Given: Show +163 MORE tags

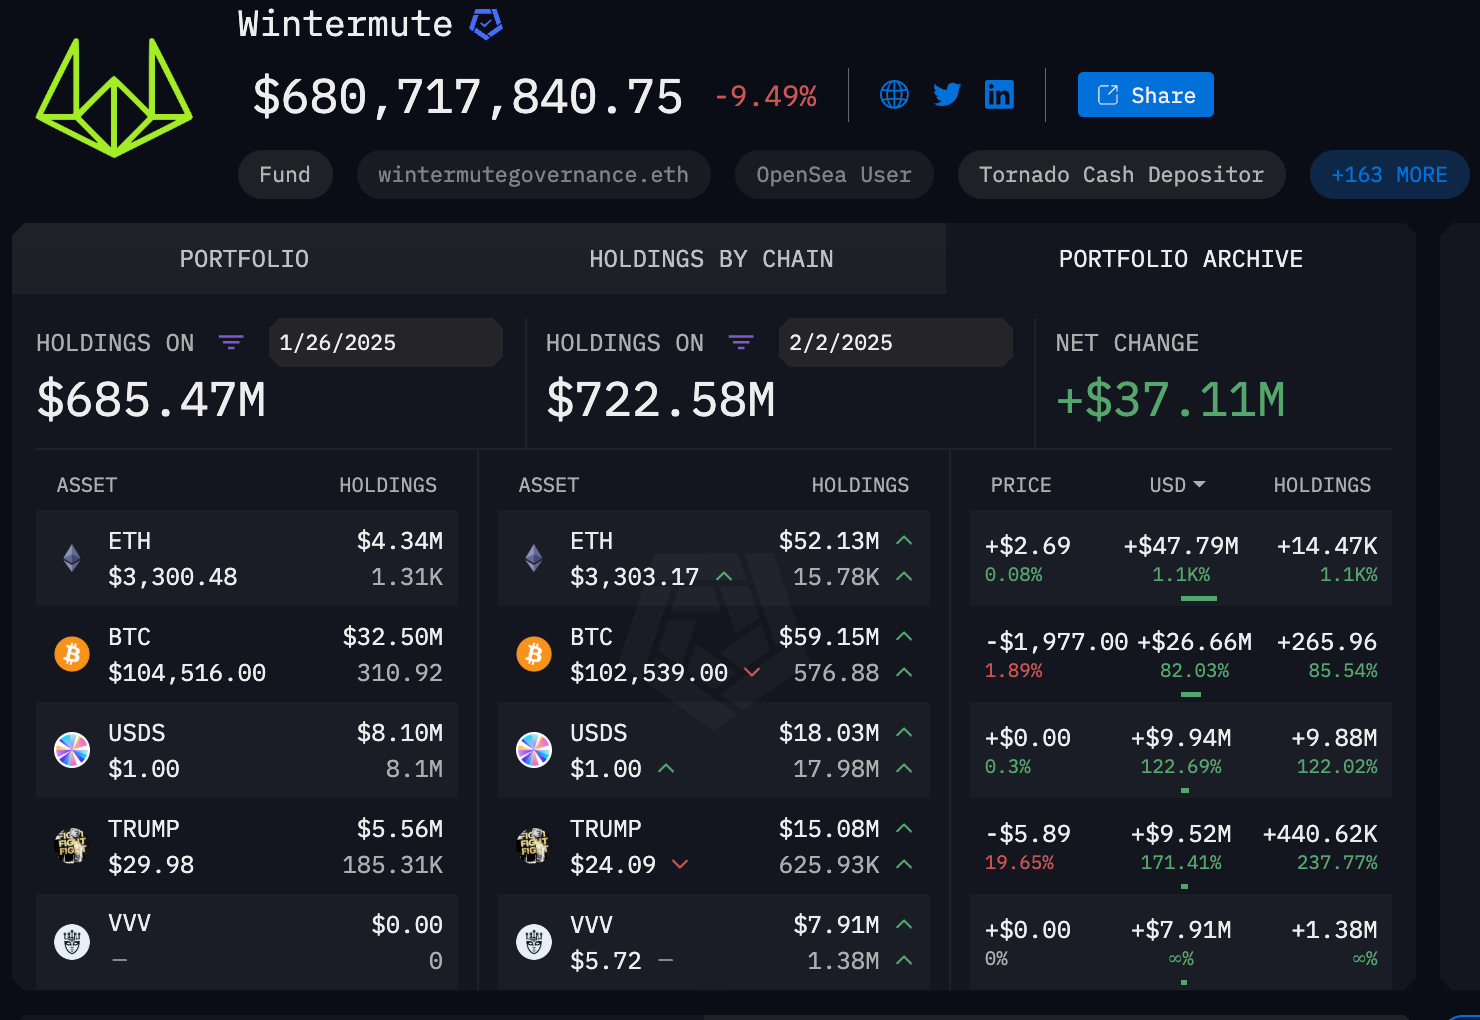Looking at the screenshot, I should pyautogui.click(x=1389, y=174).
